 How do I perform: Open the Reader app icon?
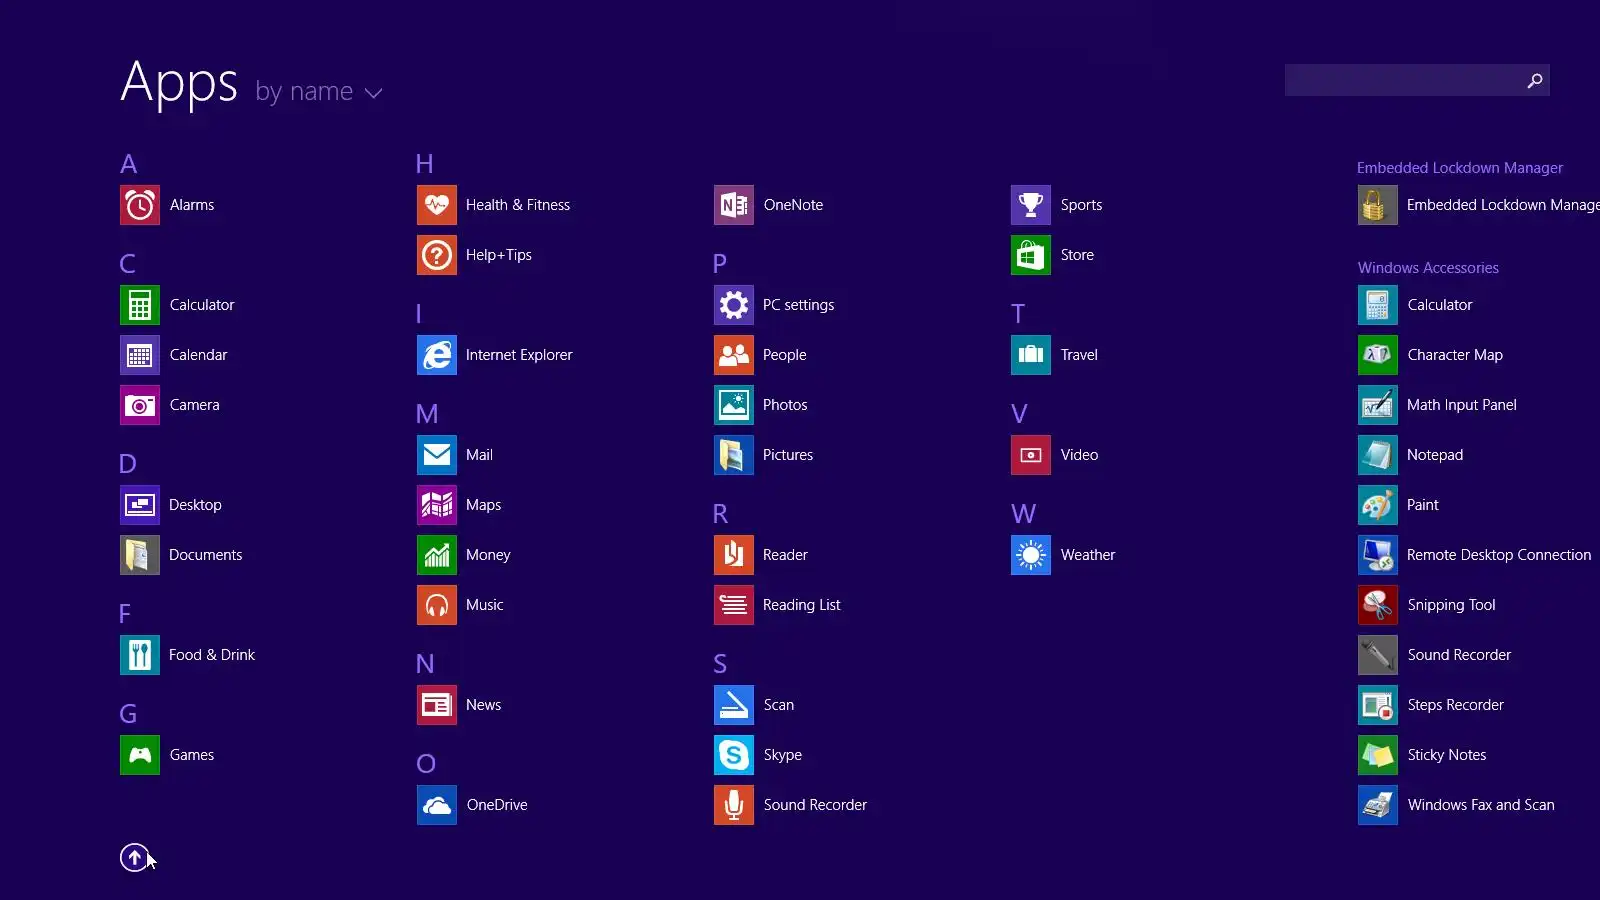point(734,555)
